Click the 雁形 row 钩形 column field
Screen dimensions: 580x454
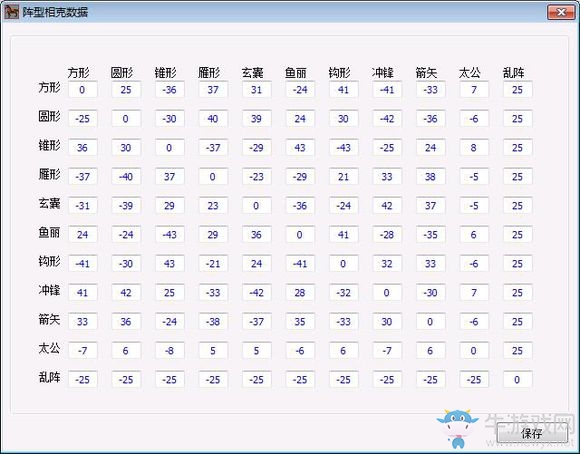tap(344, 176)
